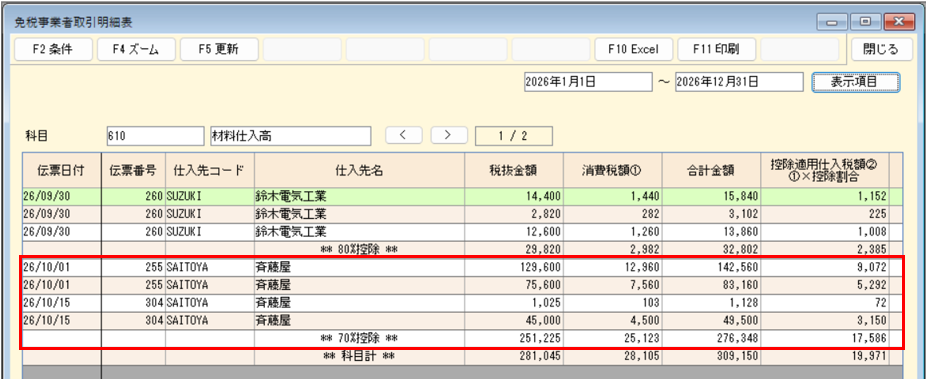The width and height of the screenshot is (927, 380).
Task: Click the 控除適用仕入税額② column header
Action: click(825, 170)
